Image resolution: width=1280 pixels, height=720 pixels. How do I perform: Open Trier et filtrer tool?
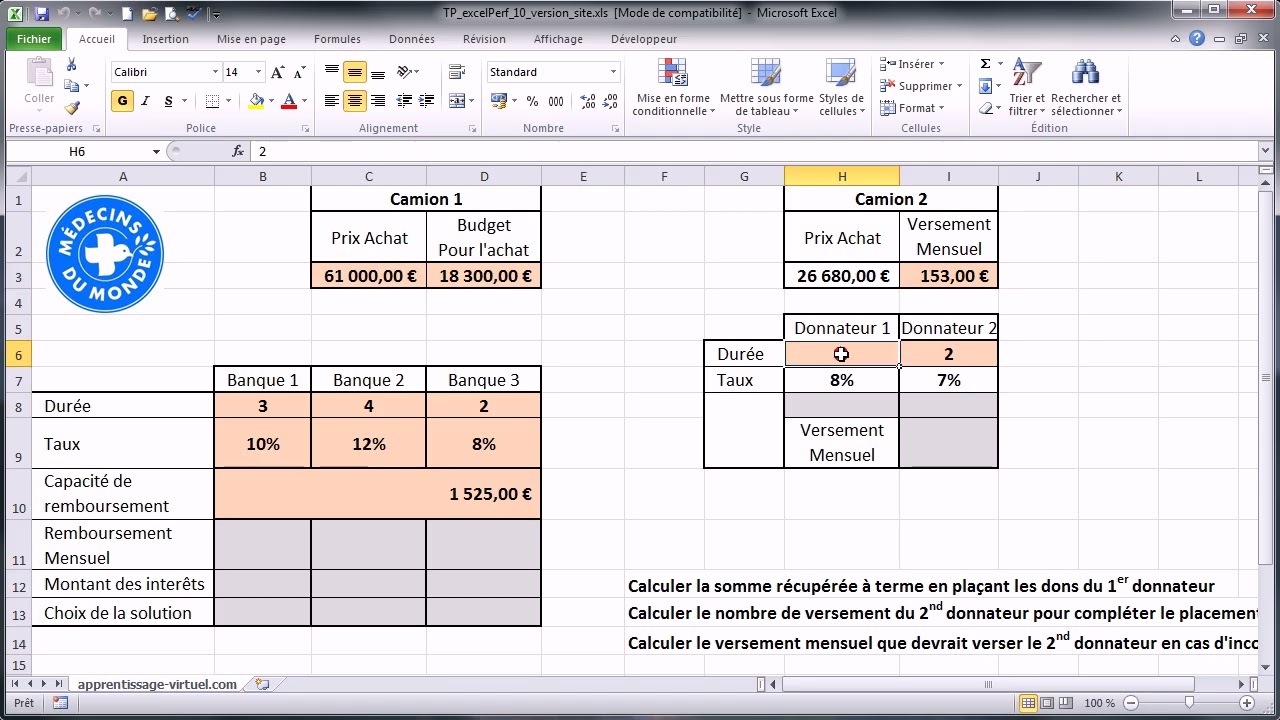click(1026, 87)
